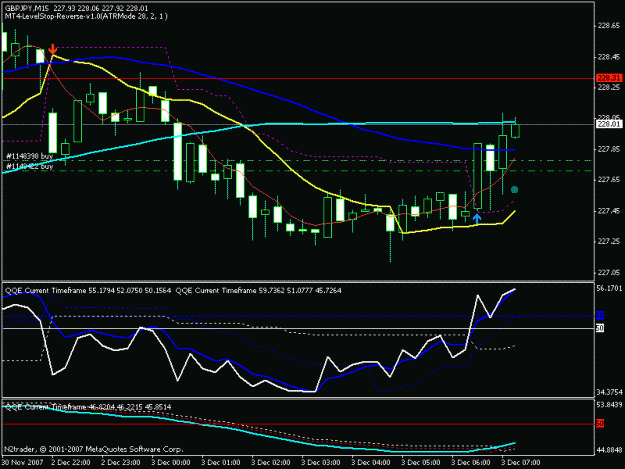Click the teal dot marker near 227.65
625x469 pixels.
(x=514, y=190)
